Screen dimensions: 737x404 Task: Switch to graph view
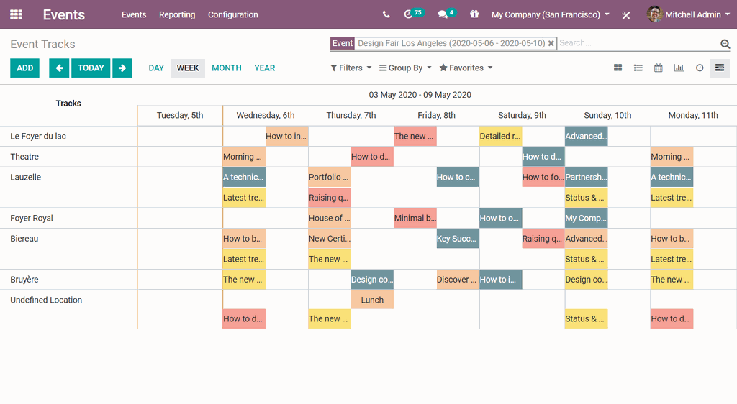(x=679, y=68)
